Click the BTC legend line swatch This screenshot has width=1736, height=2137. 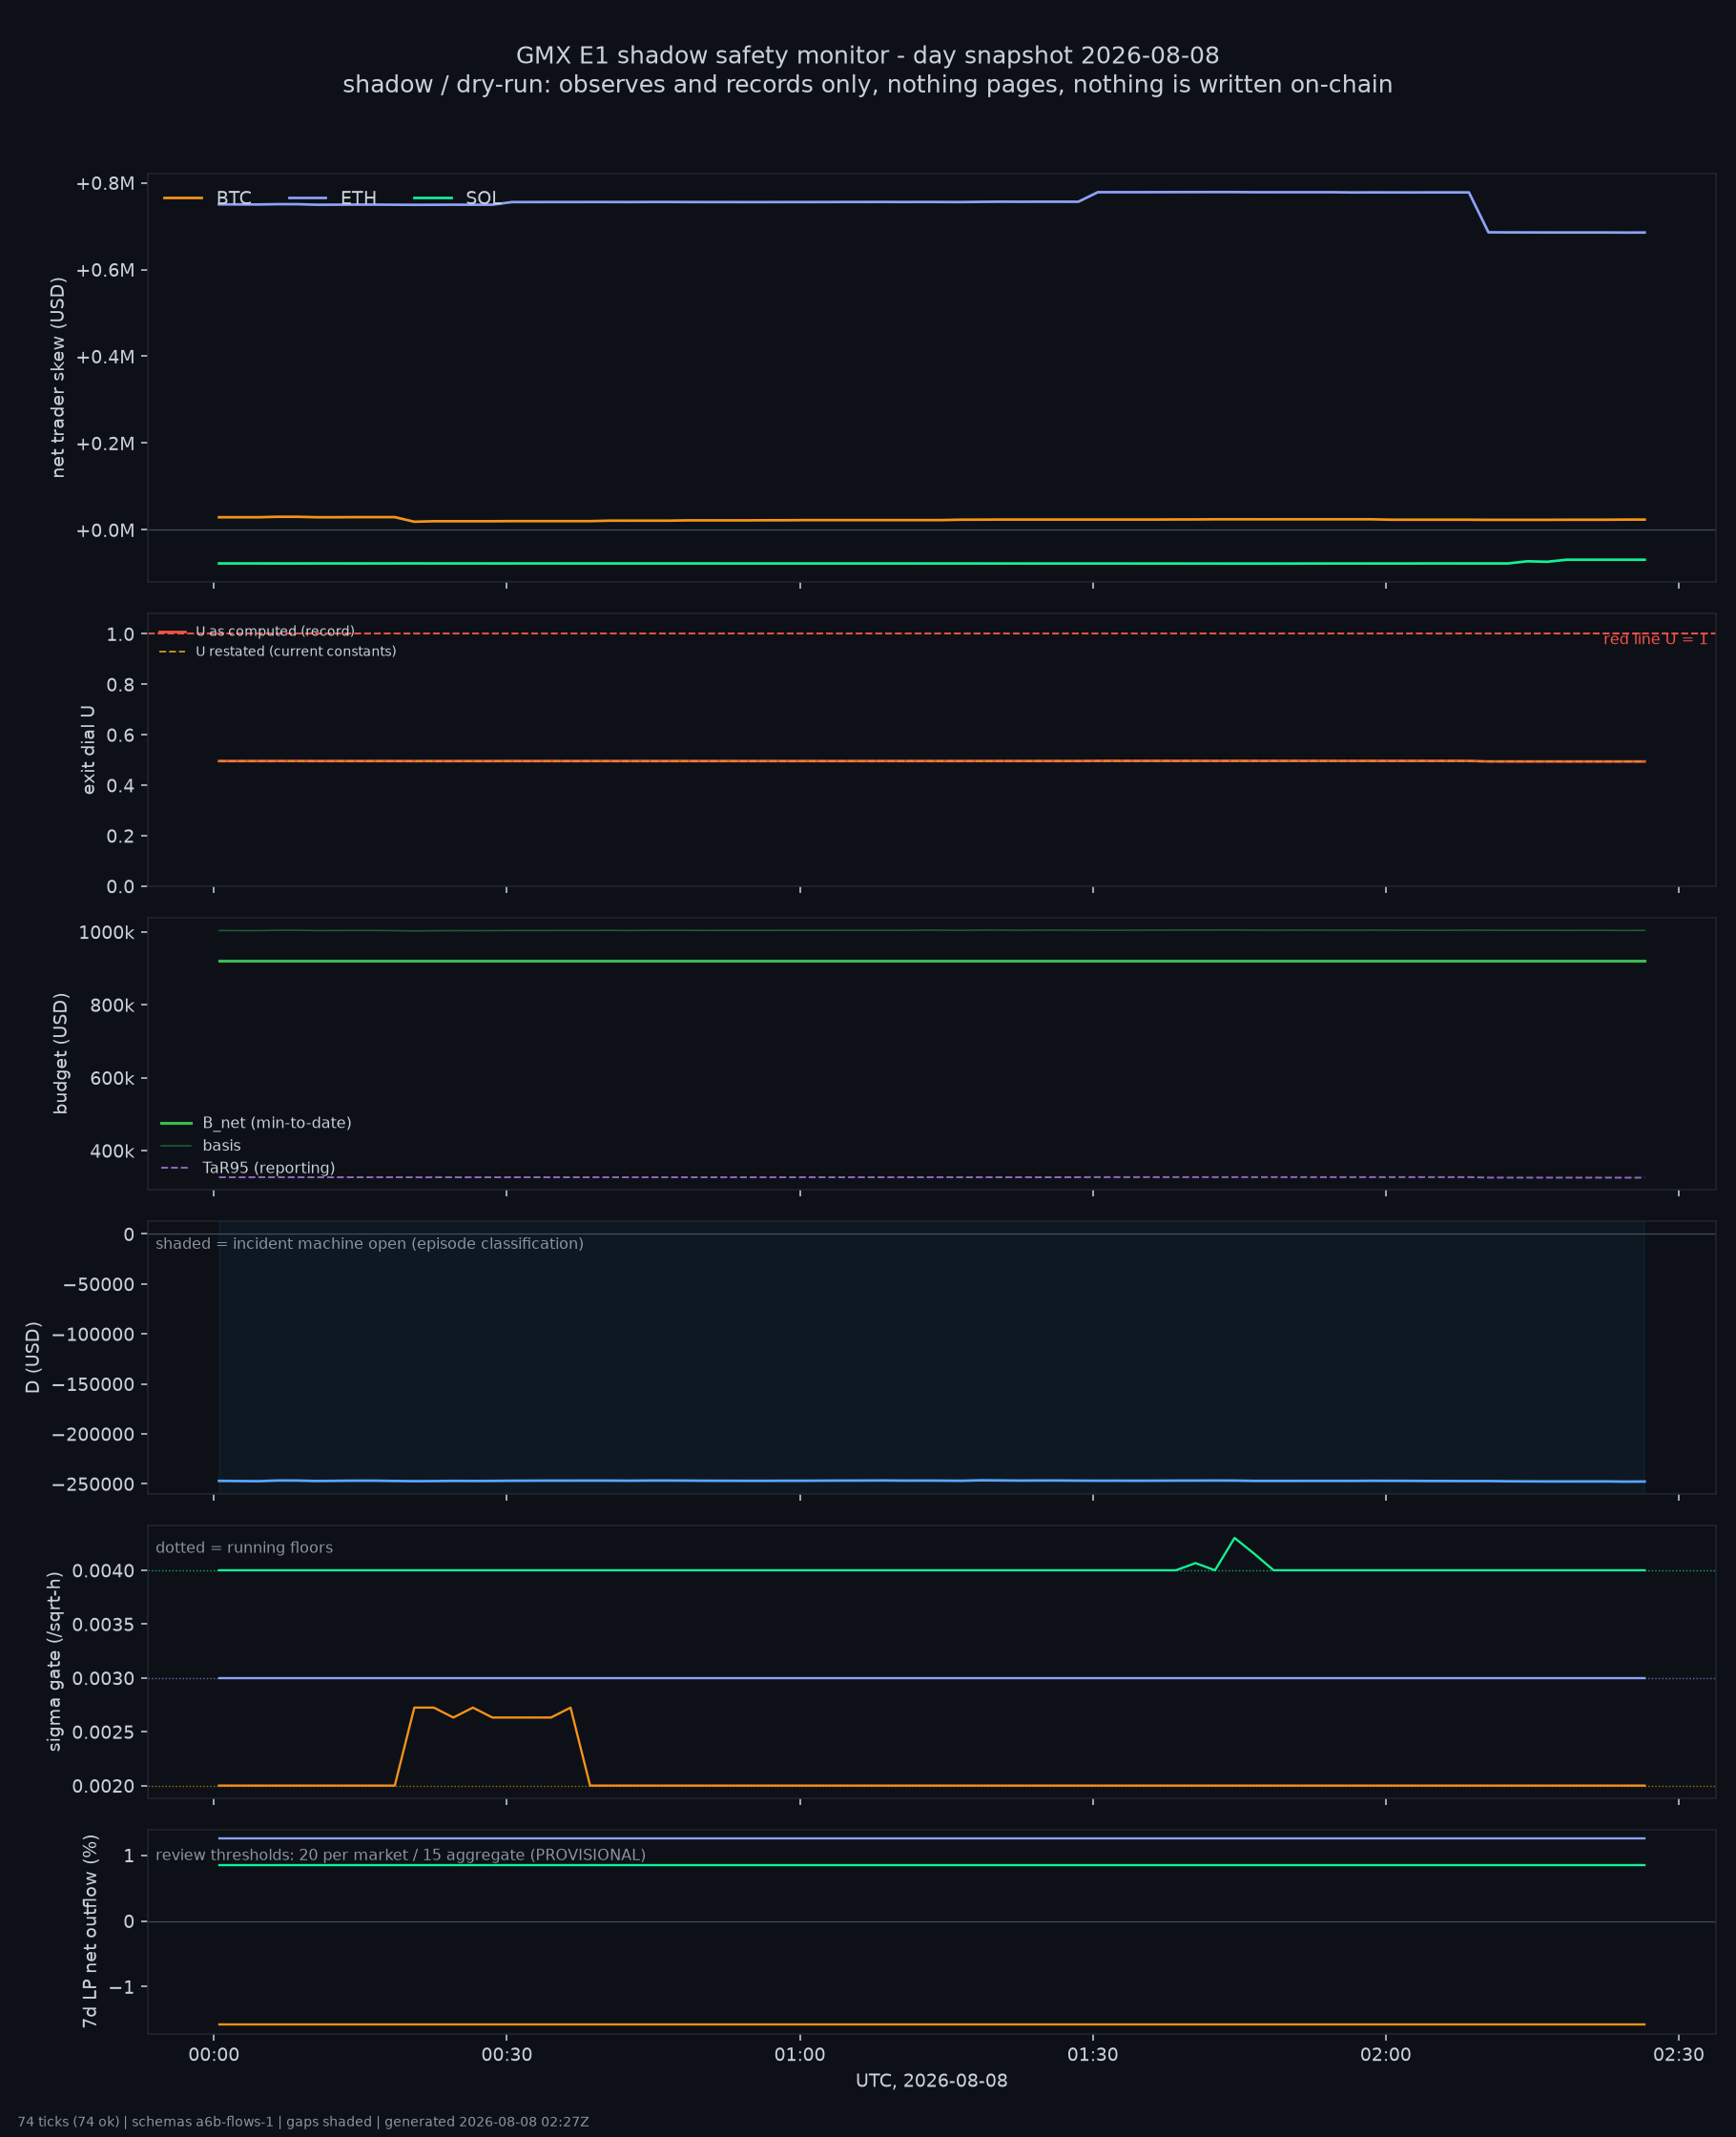click(183, 198)
